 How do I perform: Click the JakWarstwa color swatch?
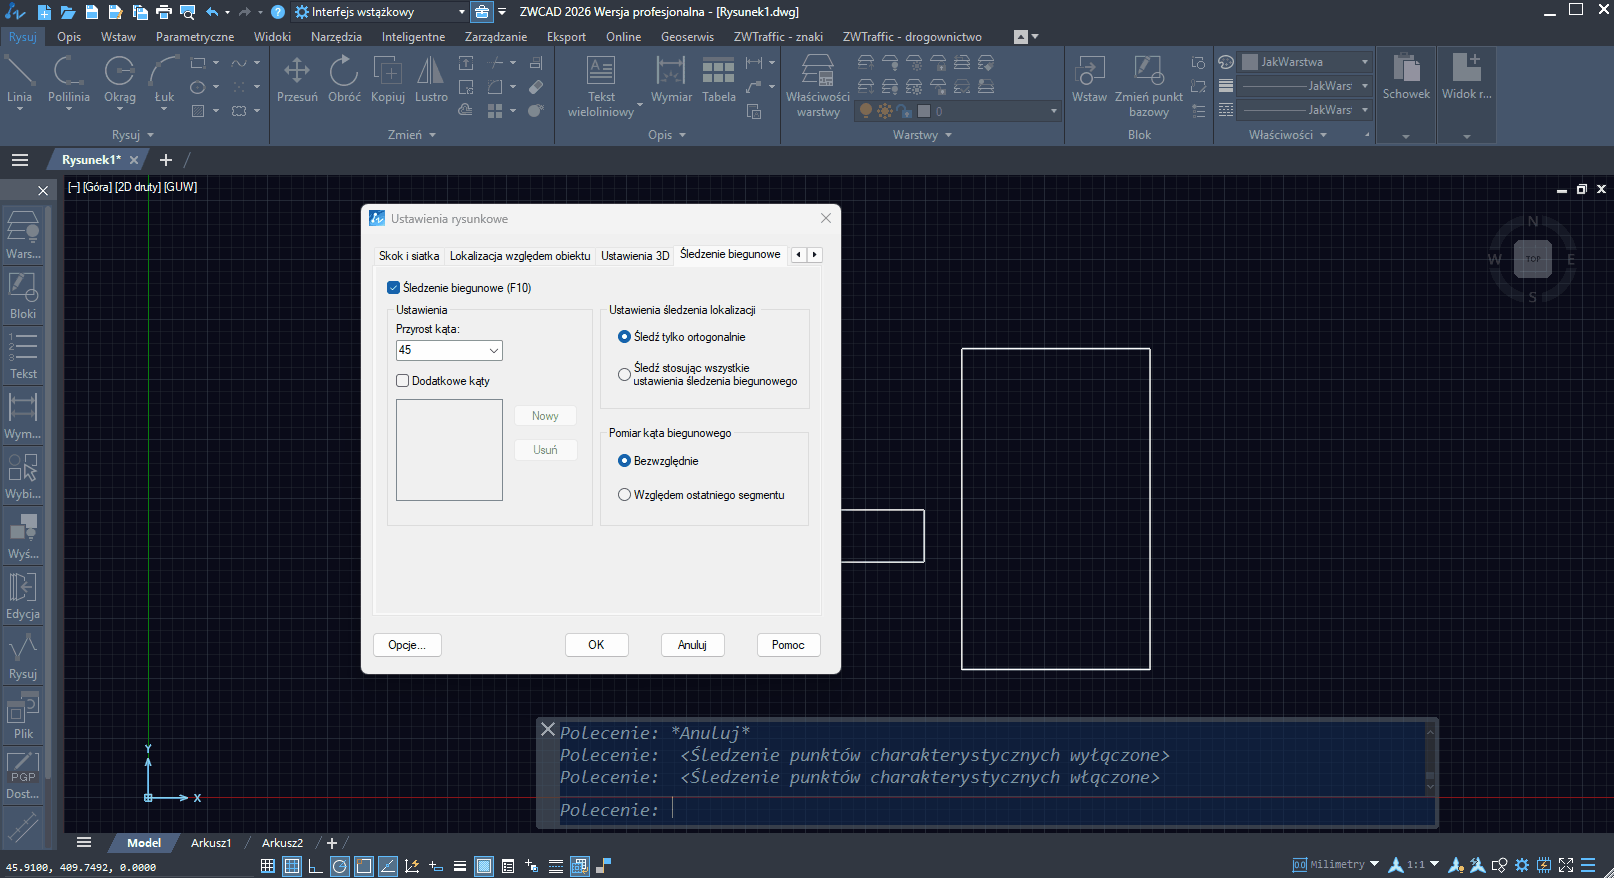pos(1250,62)
